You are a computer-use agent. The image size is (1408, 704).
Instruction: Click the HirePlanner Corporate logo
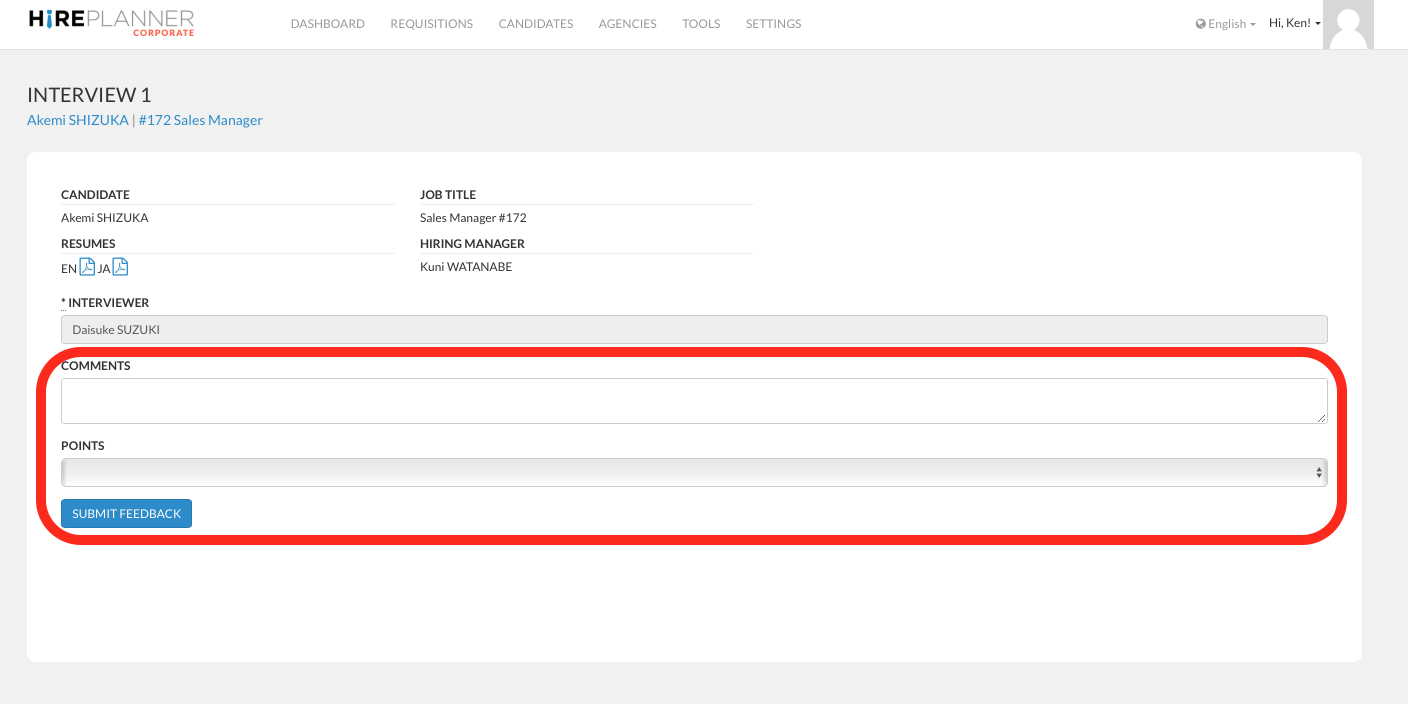[x=111, y=23]
